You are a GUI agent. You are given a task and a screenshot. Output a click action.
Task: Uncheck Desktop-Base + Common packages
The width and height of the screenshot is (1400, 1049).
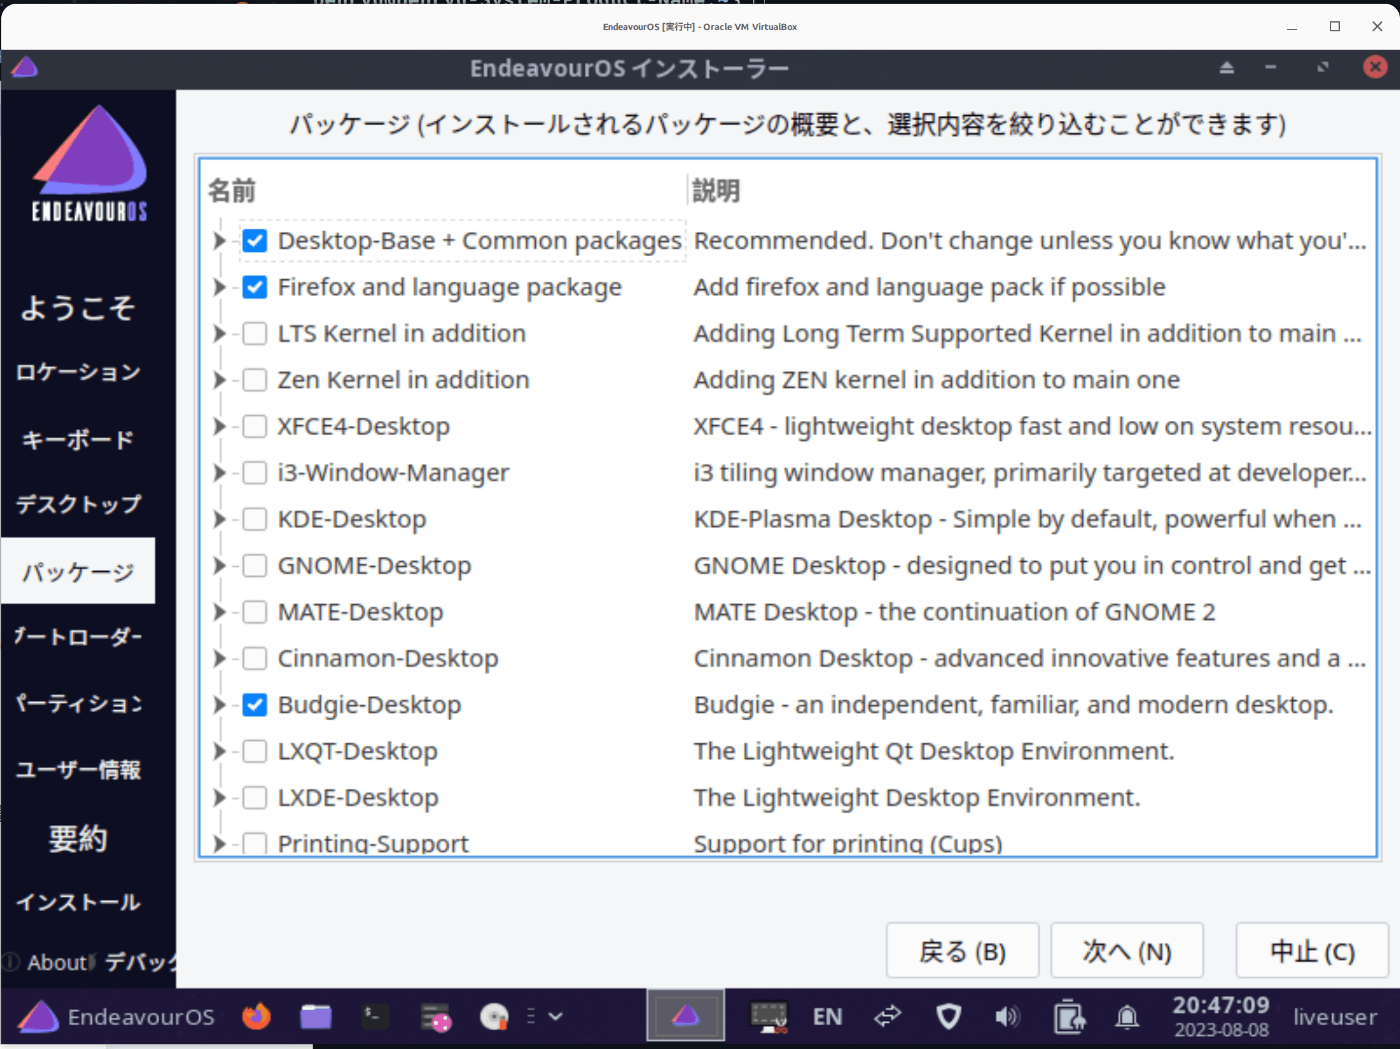coord(255,241)
